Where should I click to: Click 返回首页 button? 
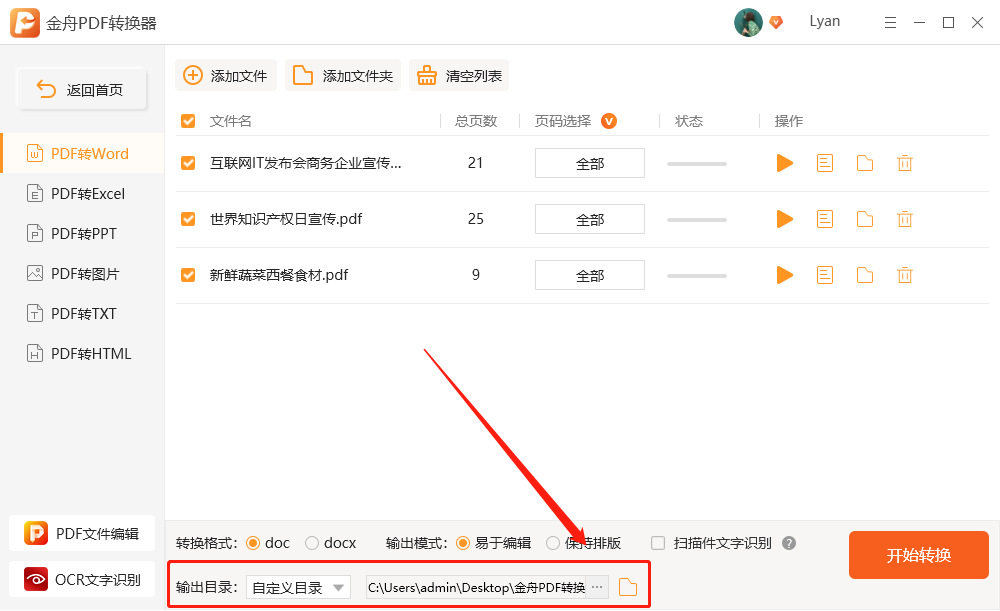point(82,89)
